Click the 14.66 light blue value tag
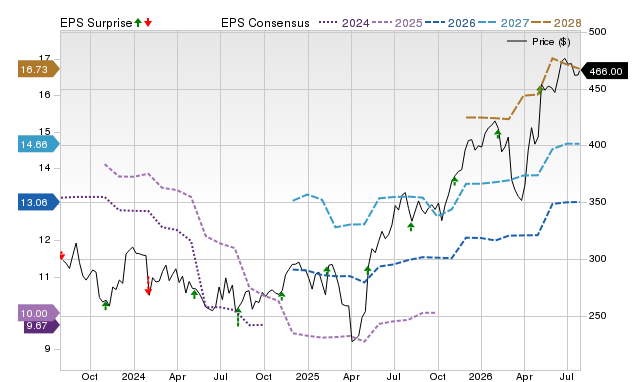This screenshot has height=382, width=640. (39, 144)
